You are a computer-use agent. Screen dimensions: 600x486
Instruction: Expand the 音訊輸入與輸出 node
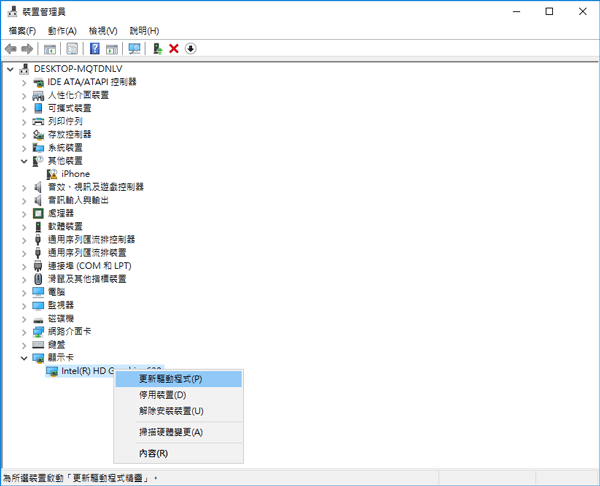(24, 201)
